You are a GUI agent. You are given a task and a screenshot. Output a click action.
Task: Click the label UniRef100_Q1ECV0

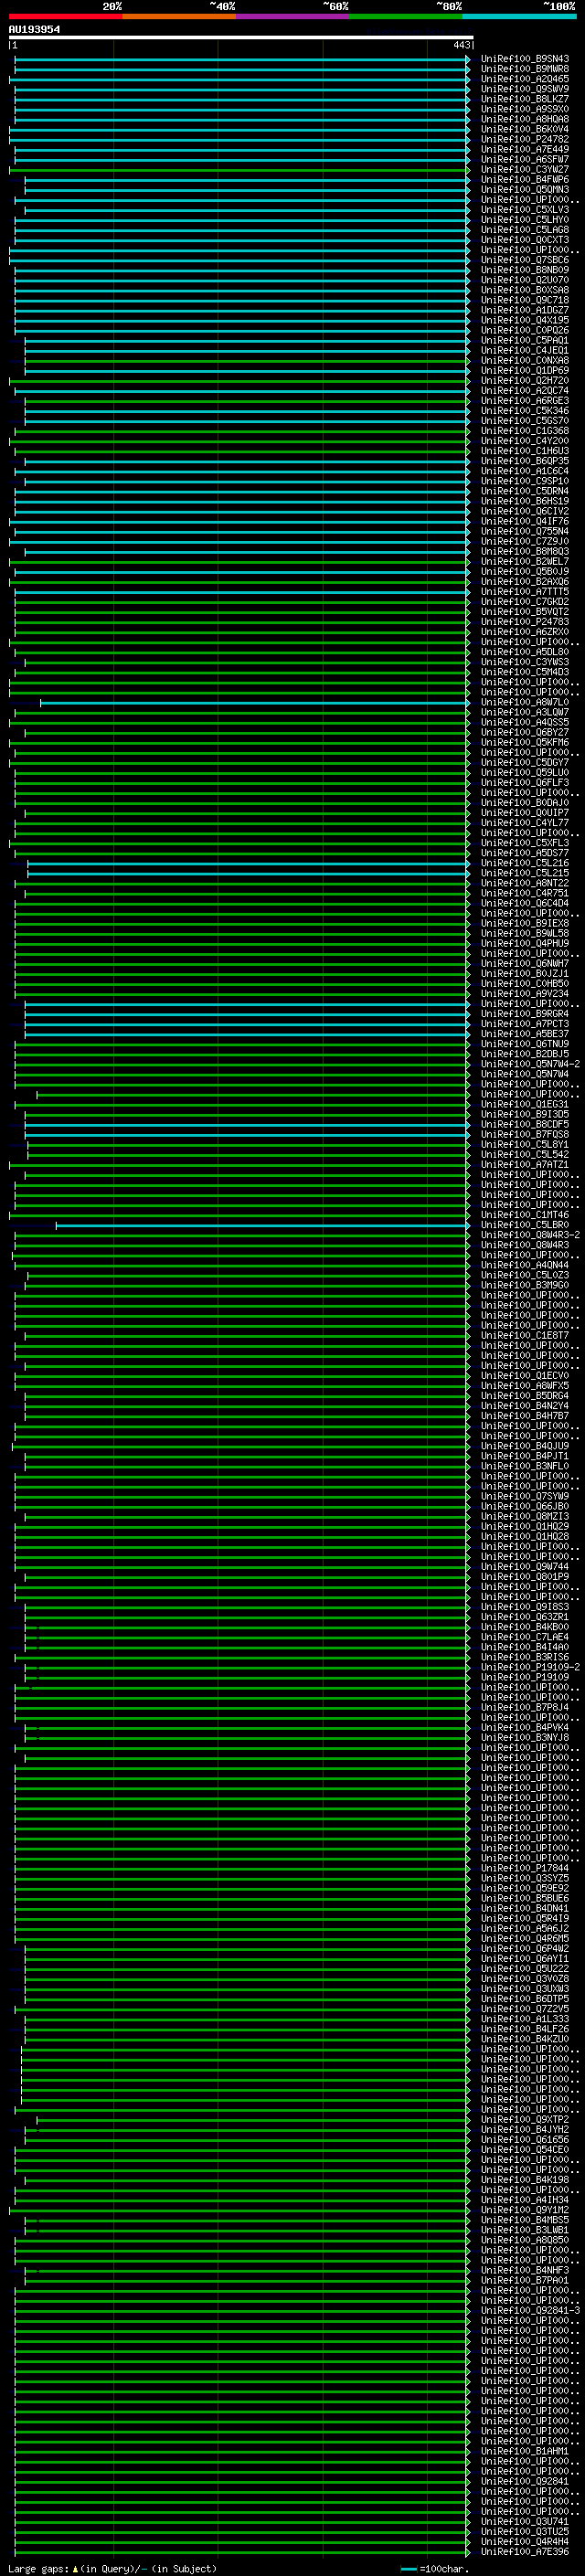pos(525,1376)
